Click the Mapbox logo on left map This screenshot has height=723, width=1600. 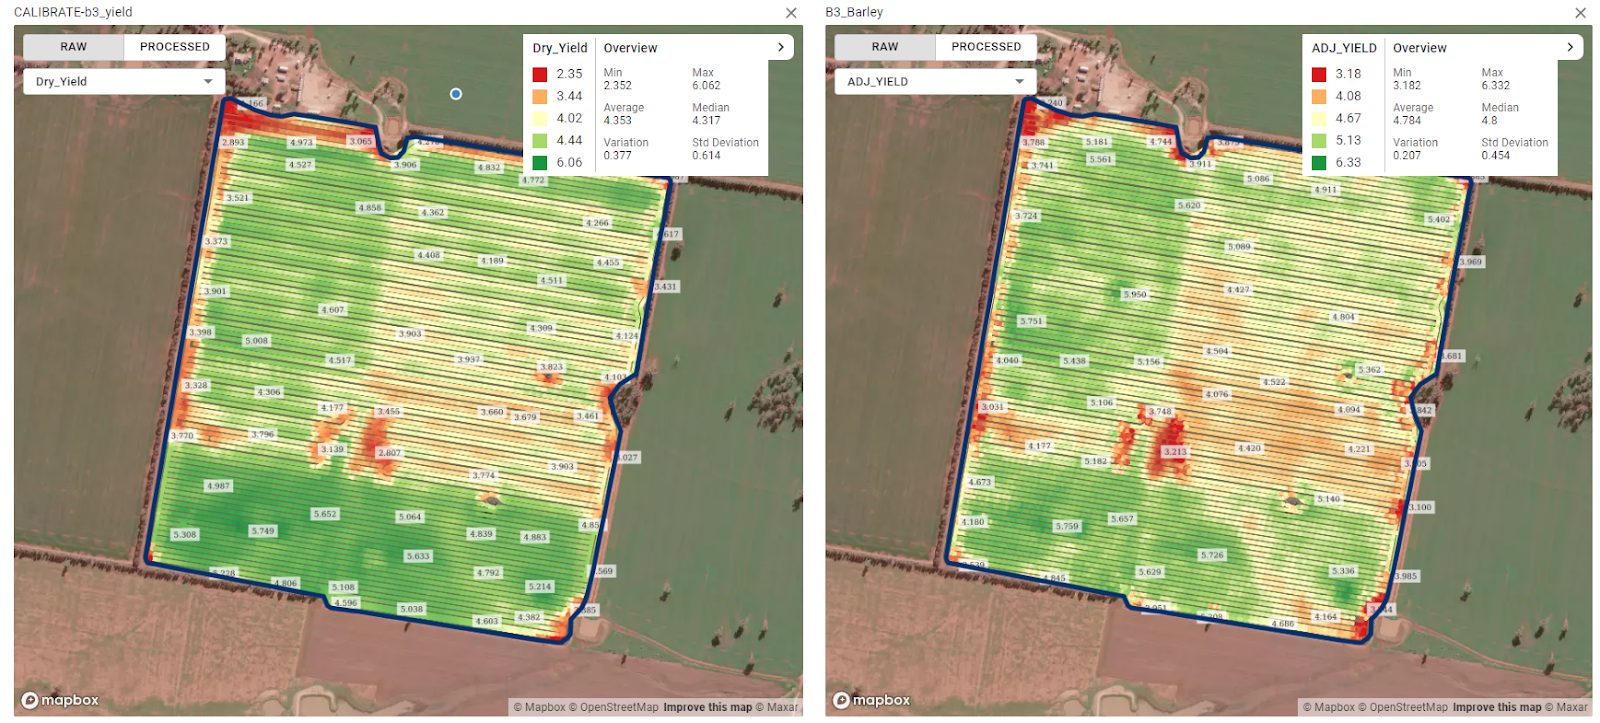[60, 700]
